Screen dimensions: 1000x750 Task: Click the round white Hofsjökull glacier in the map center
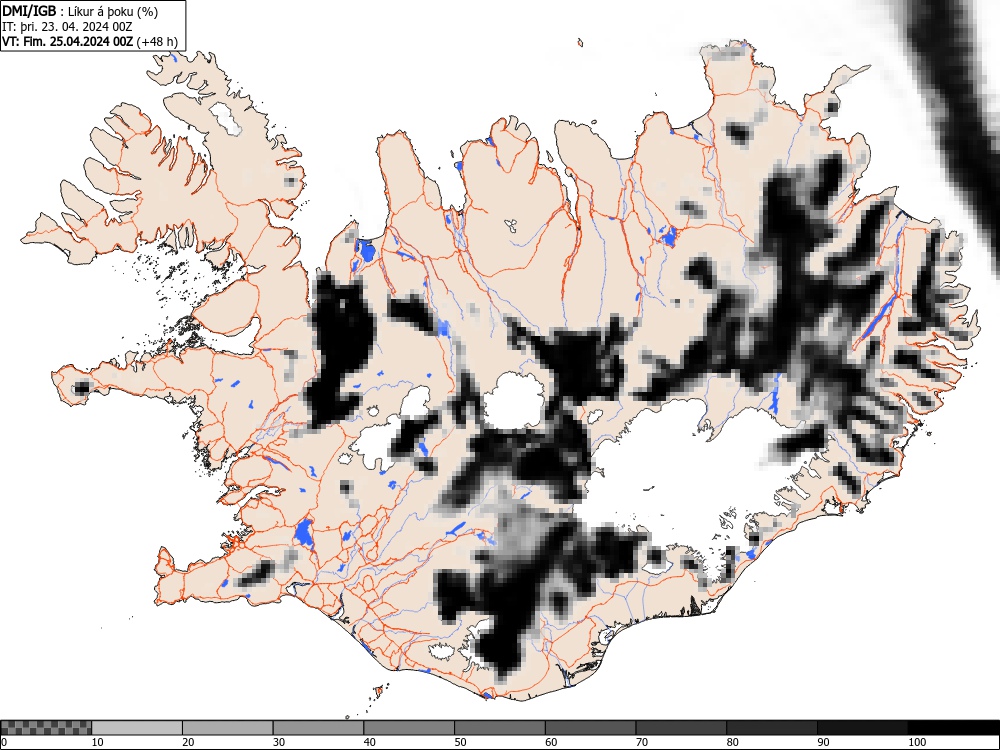(514, 402)
